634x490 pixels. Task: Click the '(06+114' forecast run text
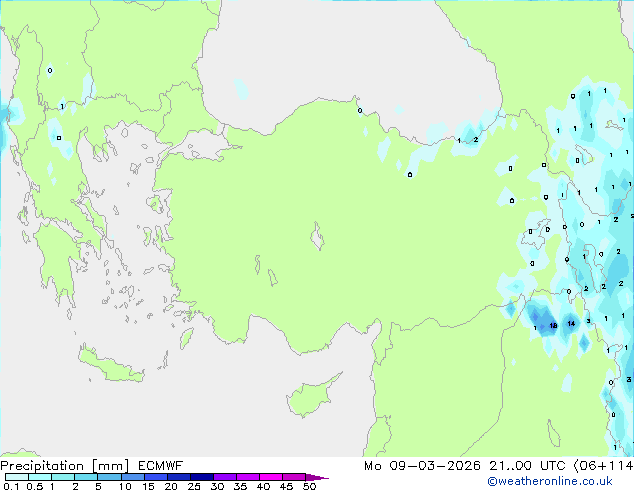(603, 466)
